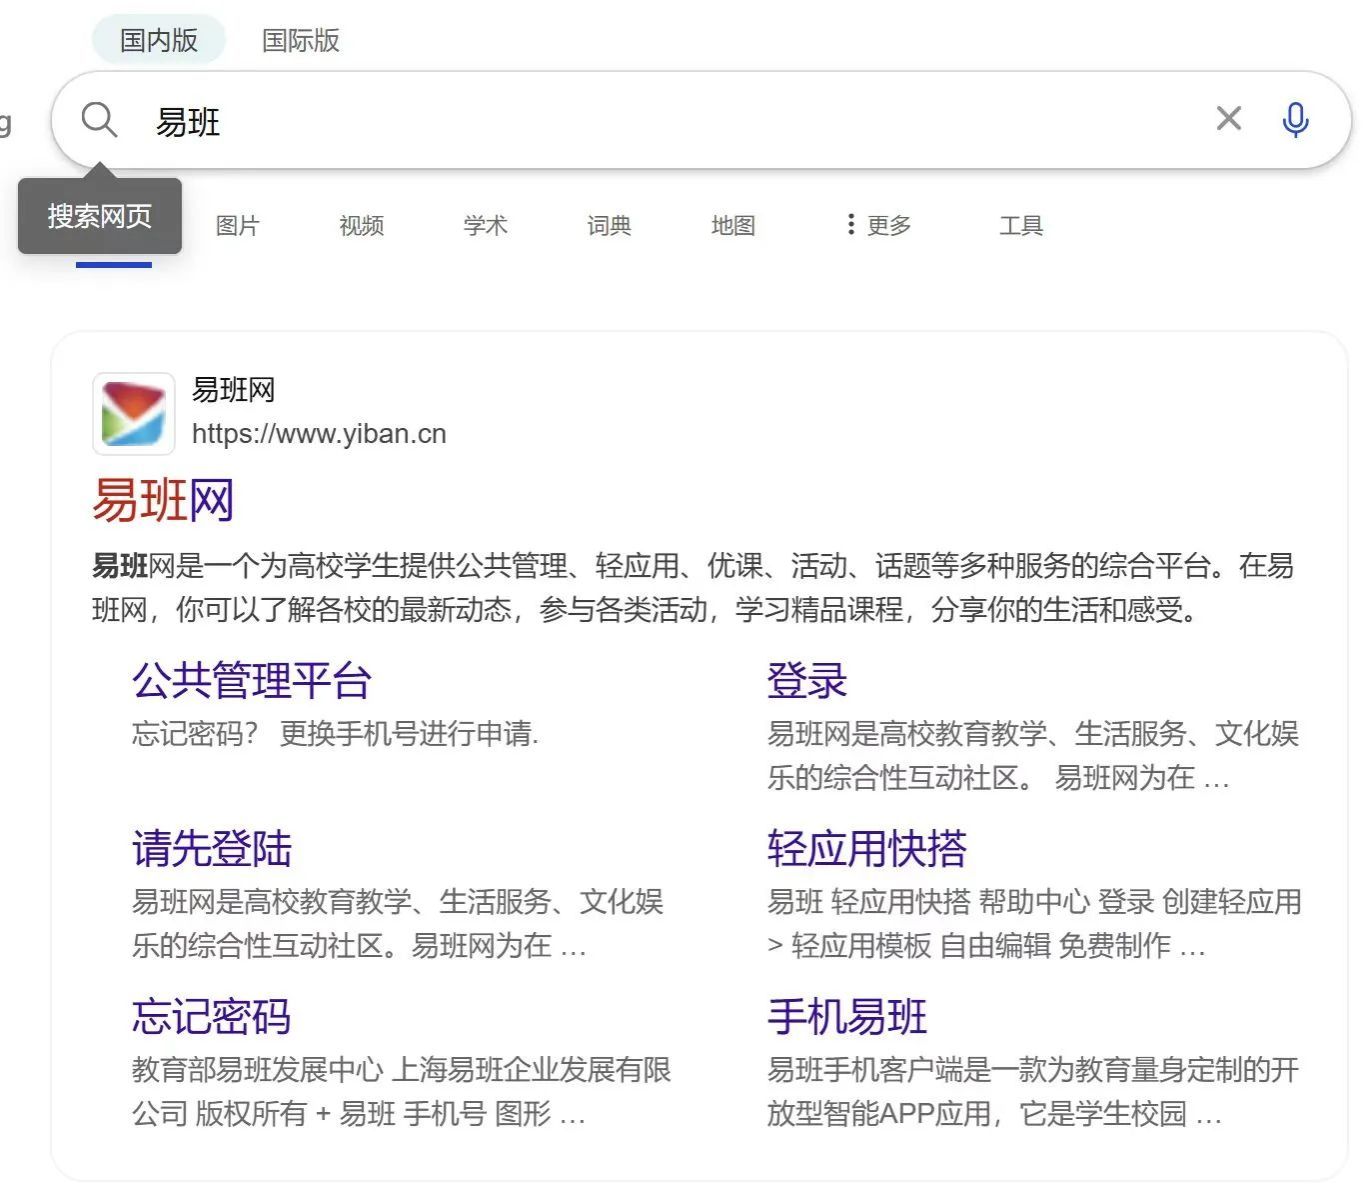Open the 登录 sitelink

pos(807,681)
